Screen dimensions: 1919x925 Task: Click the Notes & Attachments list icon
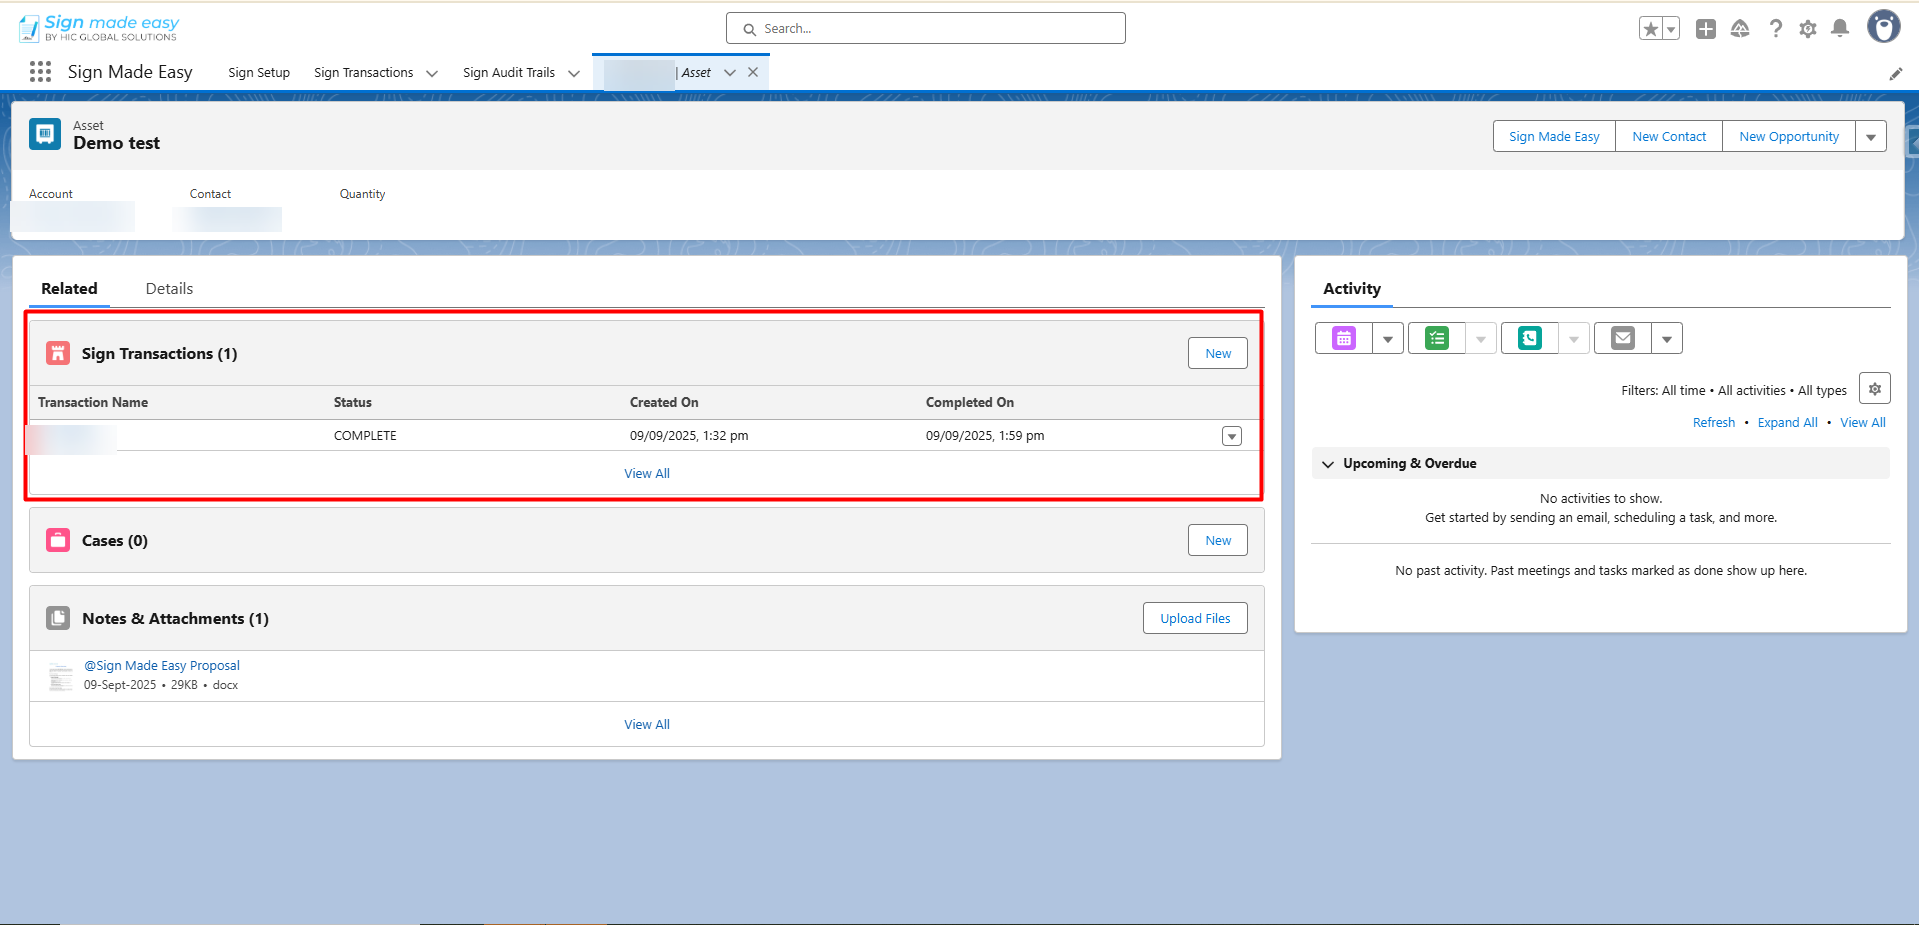[58, 618]
